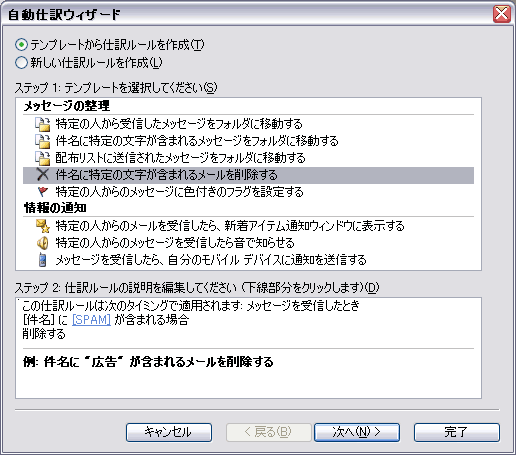Finish wizard with 完了 button
The height and width of the screenshot is (455, 516).
point(457,432)
